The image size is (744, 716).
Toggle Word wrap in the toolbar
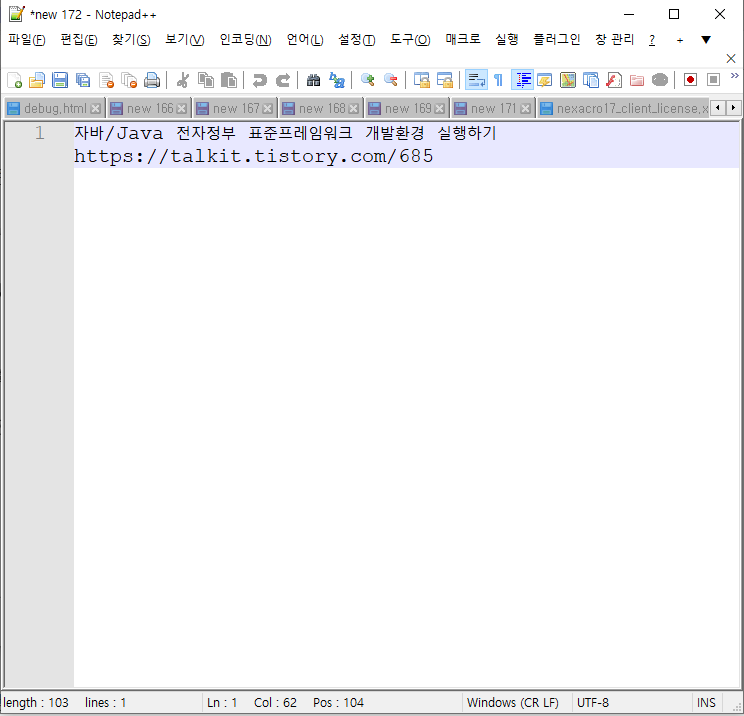[476, 80]
